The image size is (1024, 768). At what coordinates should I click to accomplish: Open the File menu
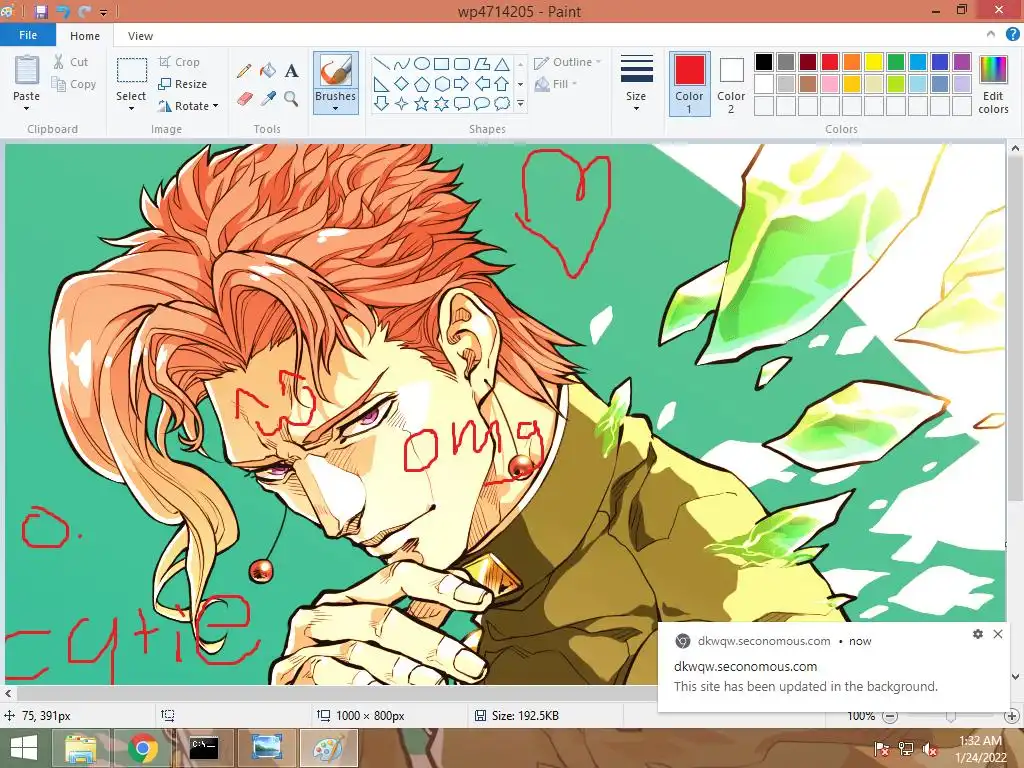[28, 35]
